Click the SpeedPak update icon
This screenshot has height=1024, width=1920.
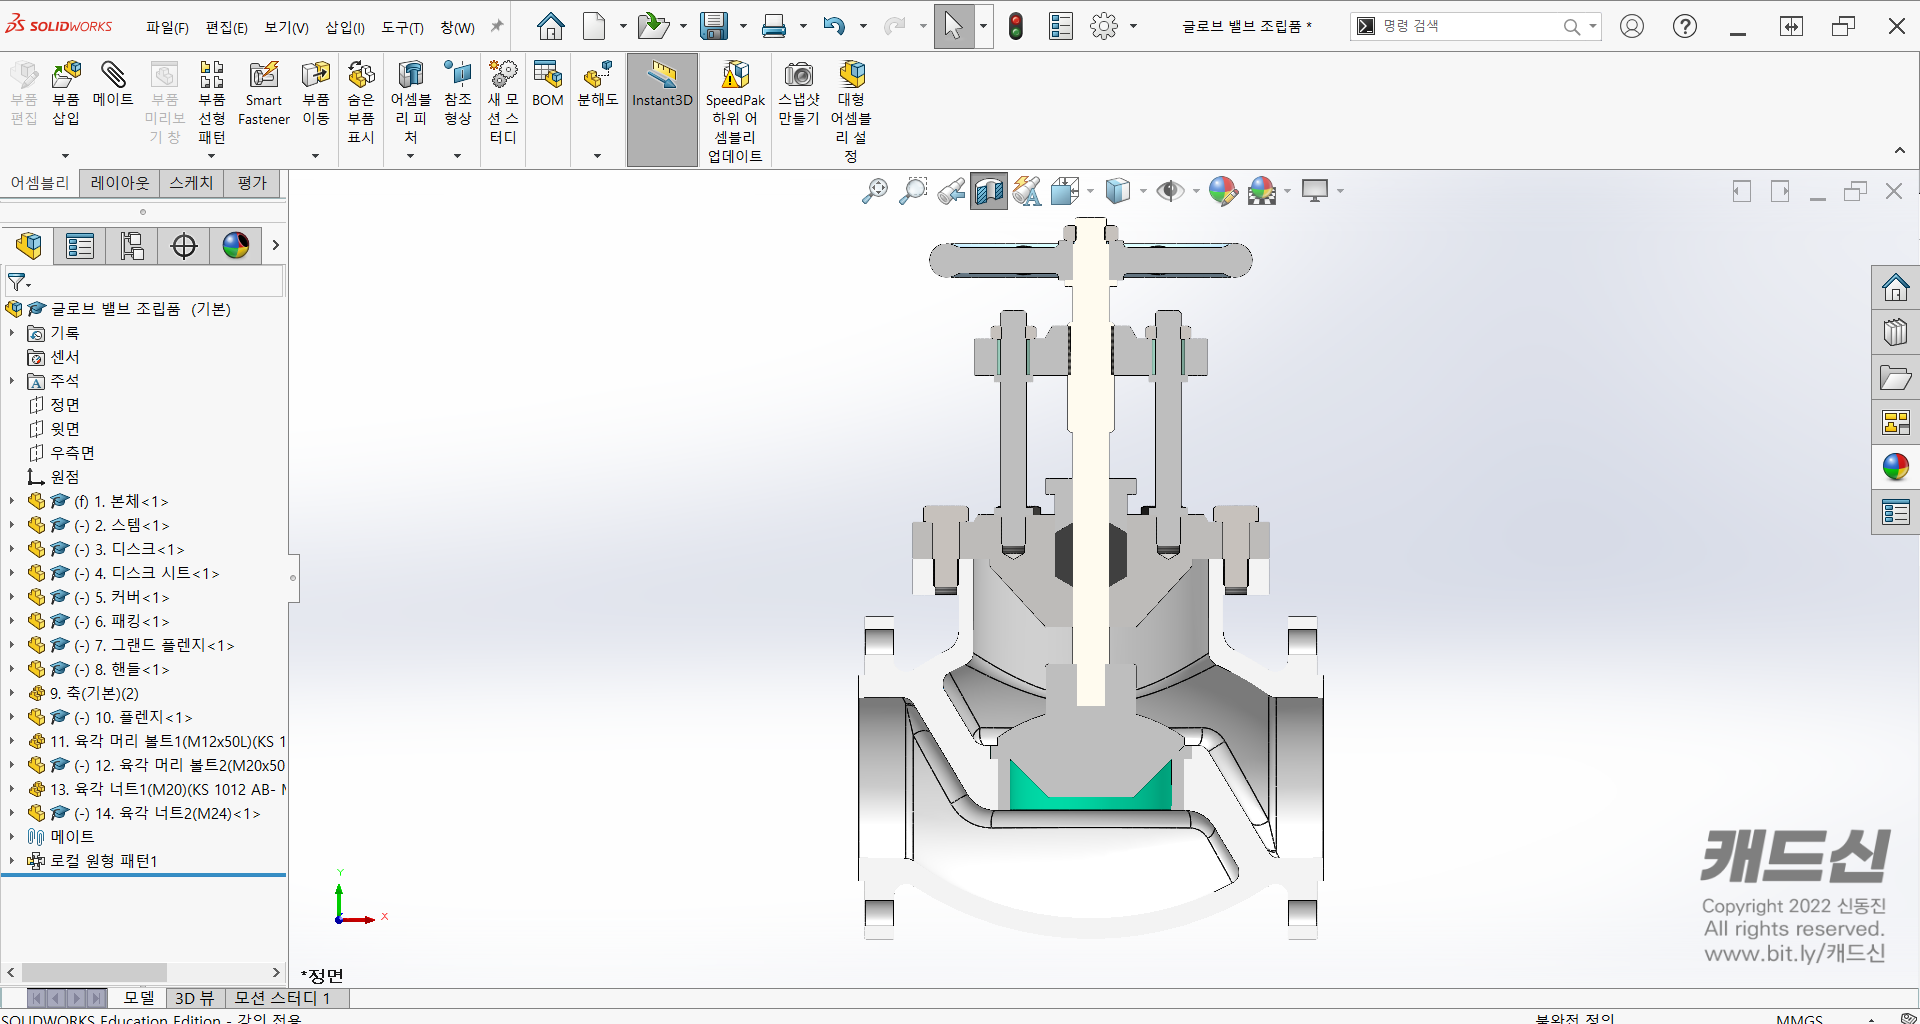[x=735, y=75]
